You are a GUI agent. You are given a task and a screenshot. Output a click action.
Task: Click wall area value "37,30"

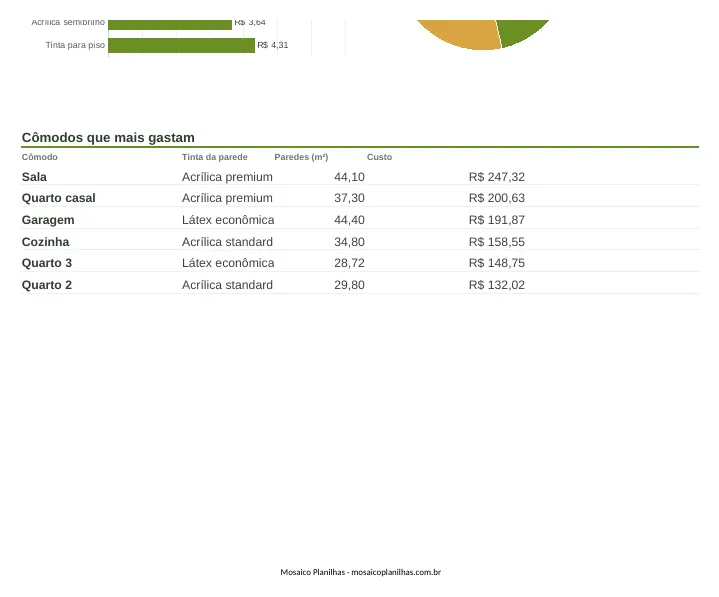349,198
